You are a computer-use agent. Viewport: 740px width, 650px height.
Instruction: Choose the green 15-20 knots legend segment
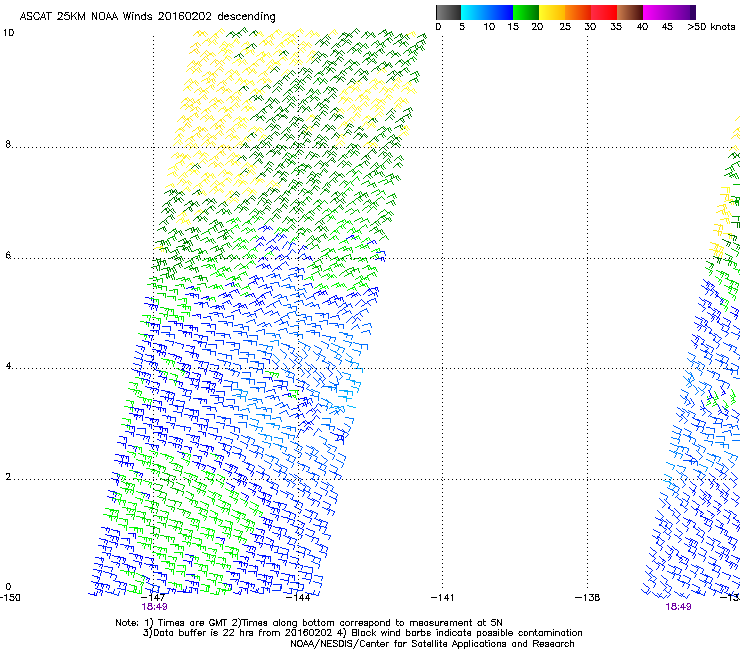coord(526,12)
